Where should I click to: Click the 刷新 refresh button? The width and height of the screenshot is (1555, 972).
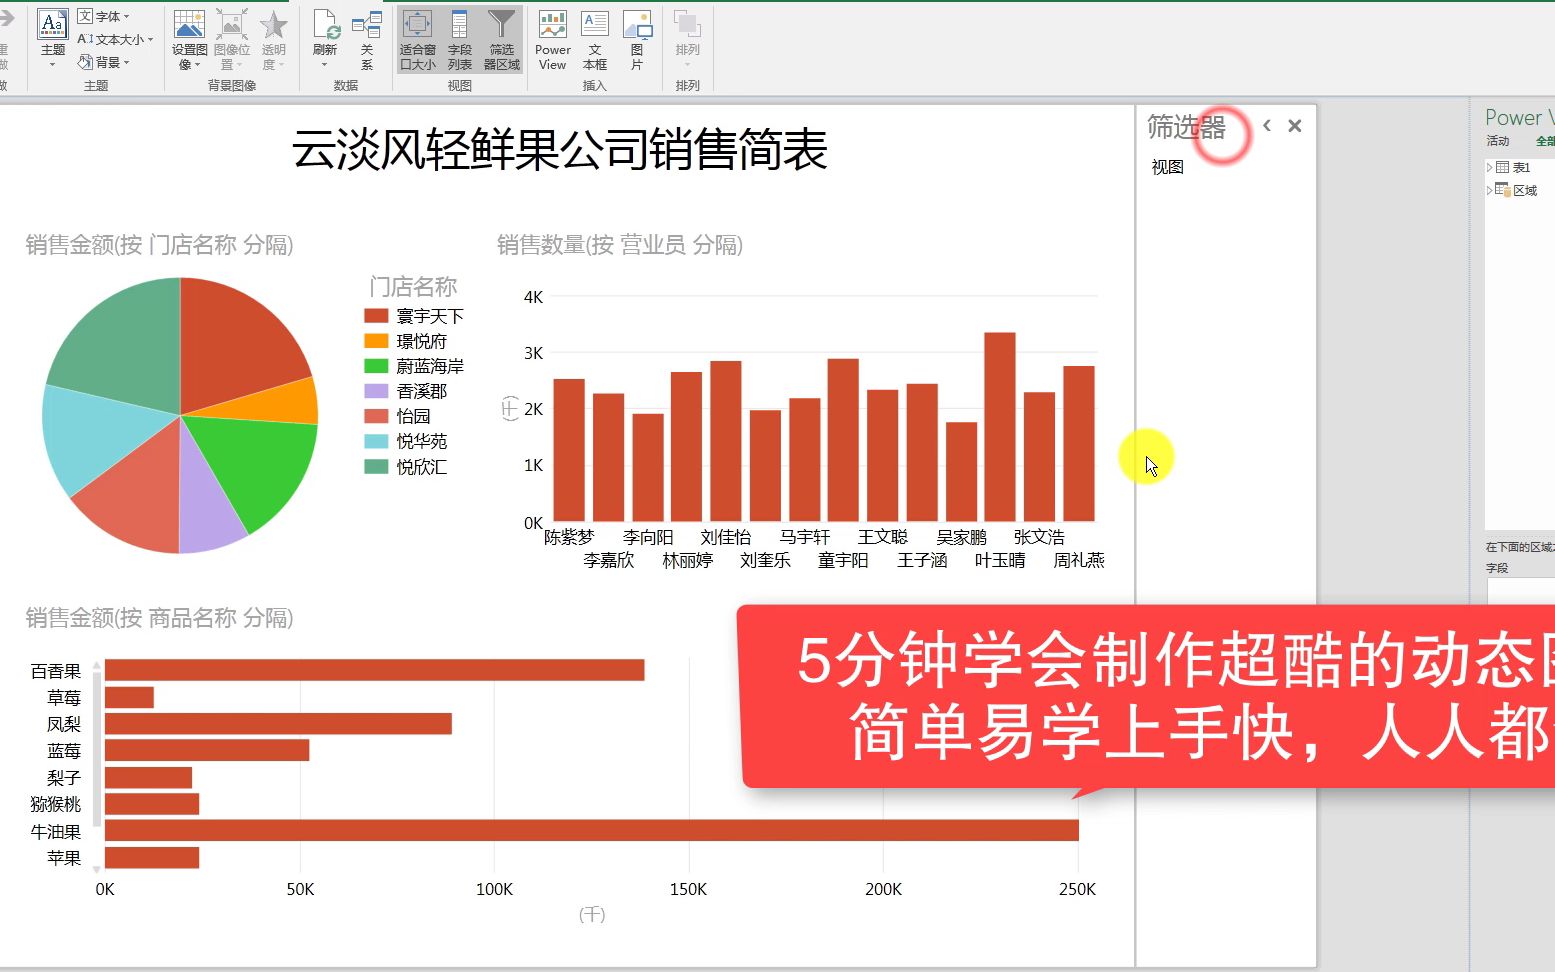[325, 38]
